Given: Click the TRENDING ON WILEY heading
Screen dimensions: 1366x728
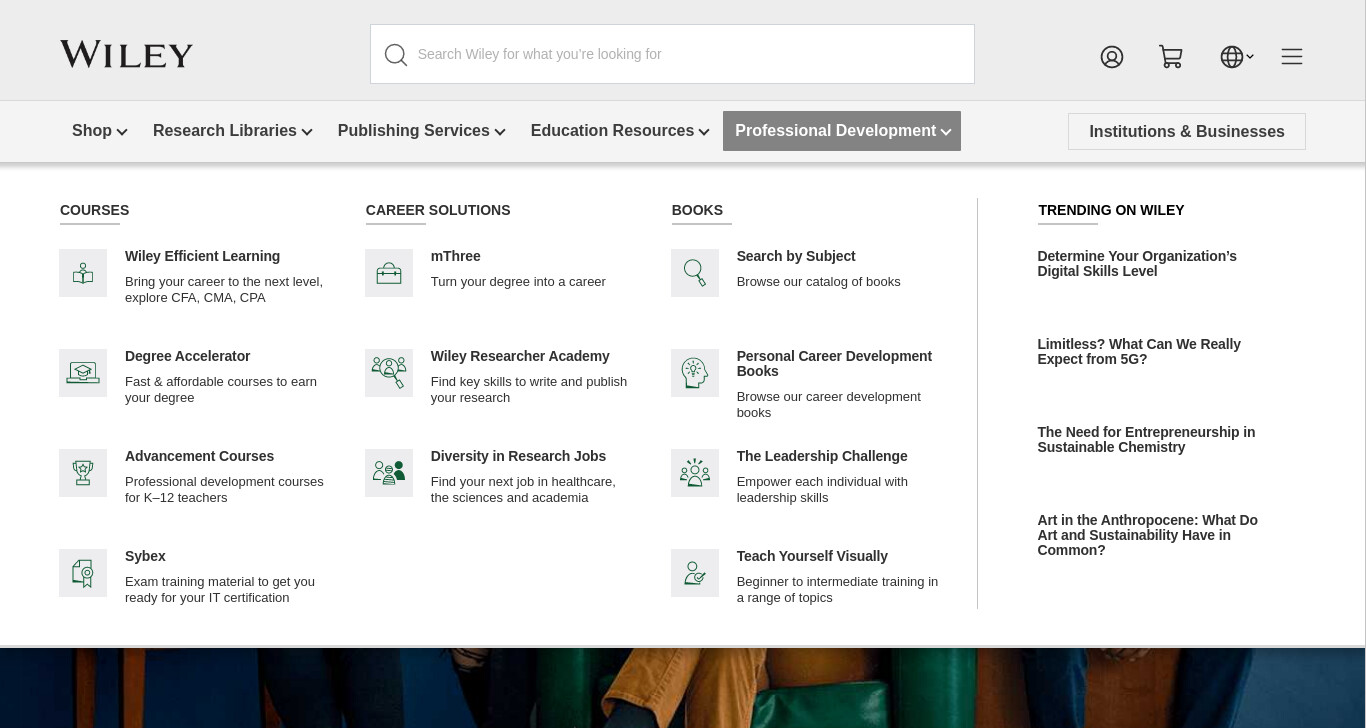Looking at the screenshot, I should [1111, 210].
